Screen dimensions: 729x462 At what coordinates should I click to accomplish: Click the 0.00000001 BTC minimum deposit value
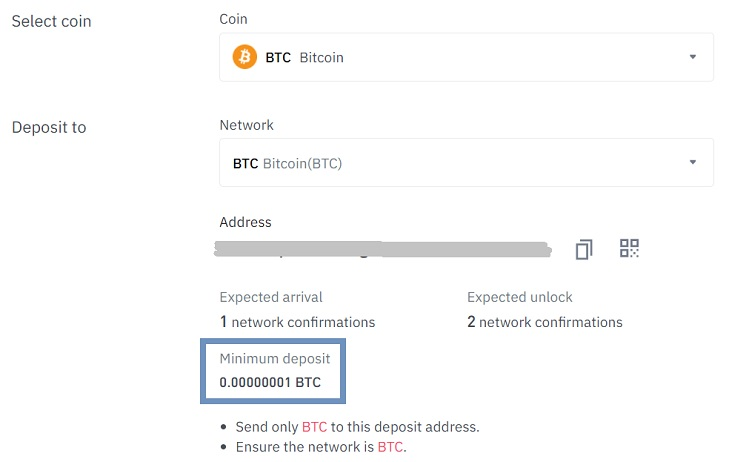pos(270,382)
